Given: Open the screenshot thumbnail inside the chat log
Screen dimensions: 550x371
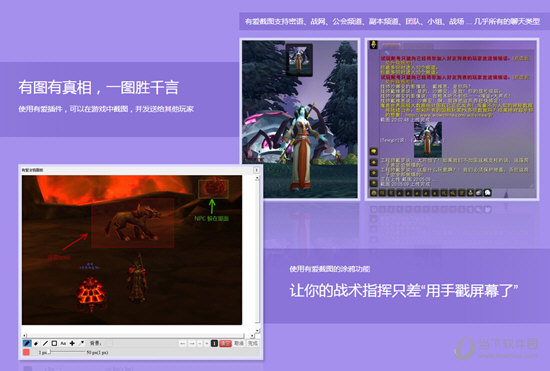Looking at the screenshot, I should point(428,139).
